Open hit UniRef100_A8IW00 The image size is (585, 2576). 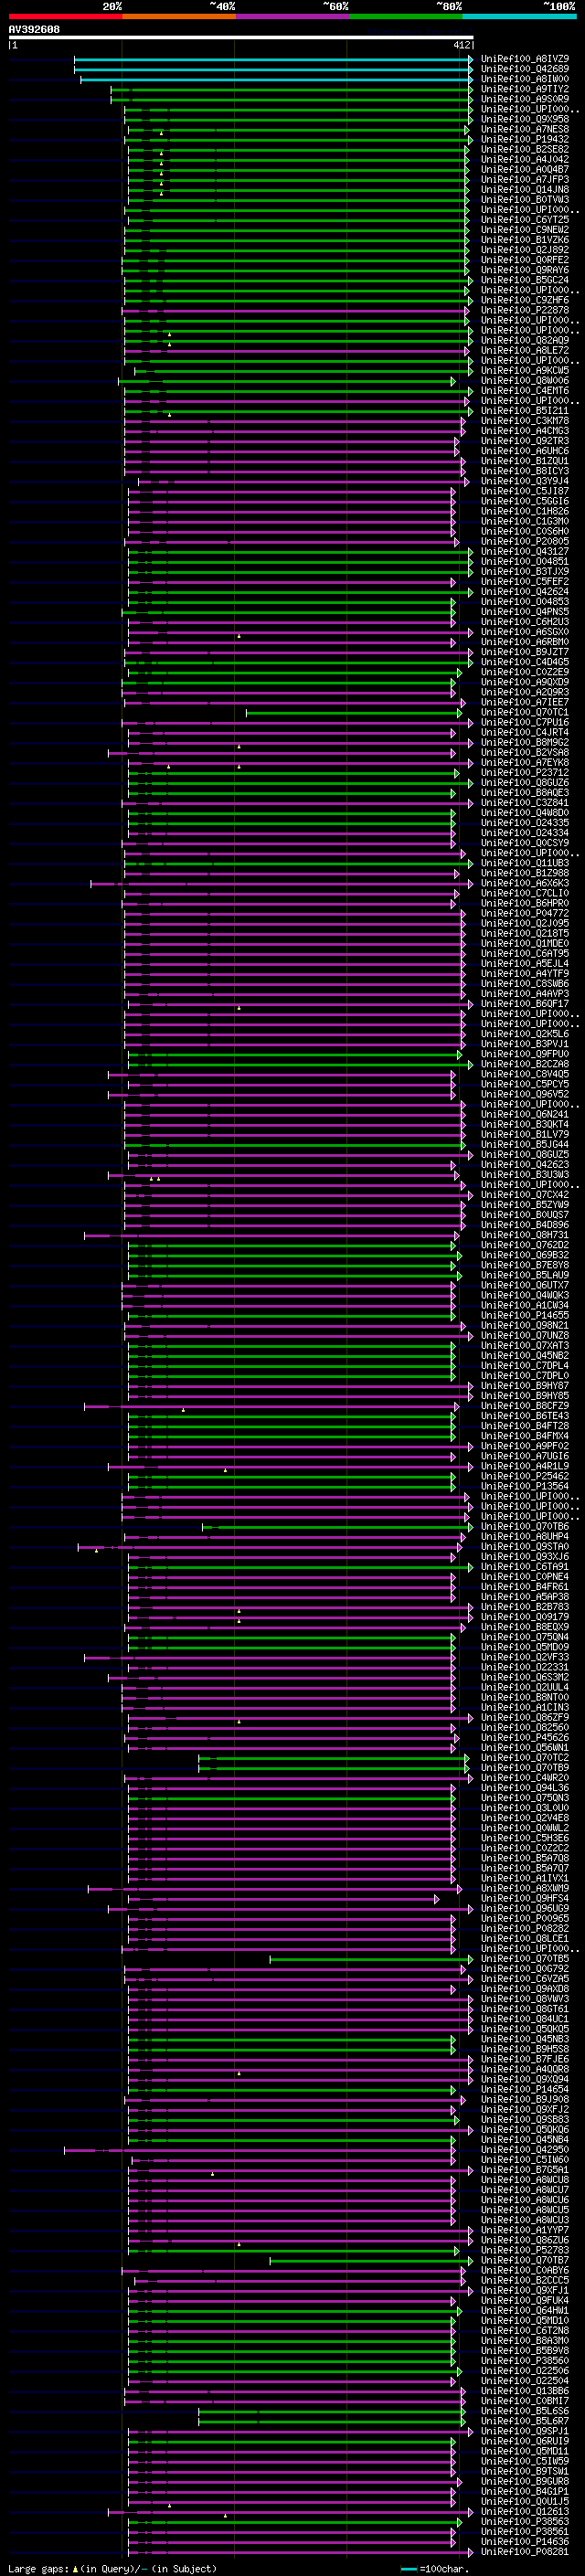click(525, 79)
